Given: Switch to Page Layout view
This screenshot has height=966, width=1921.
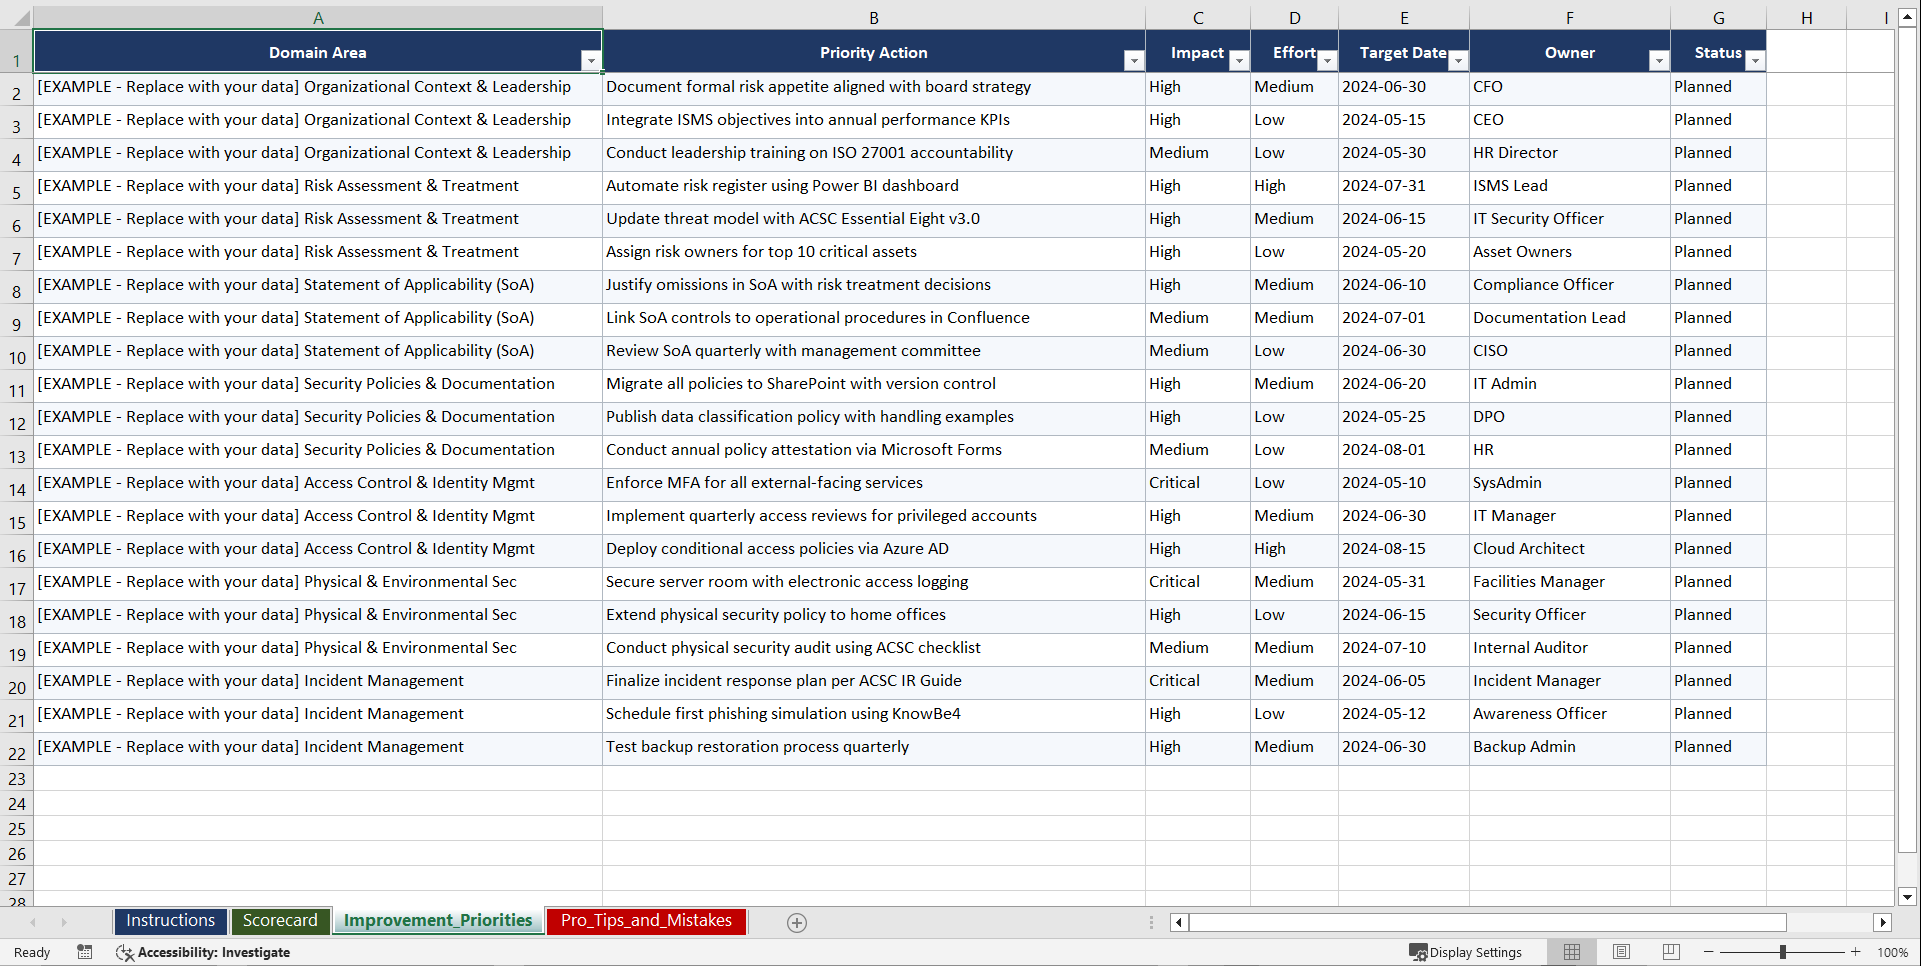Looking at the screenshot, I should [1621, 952].
